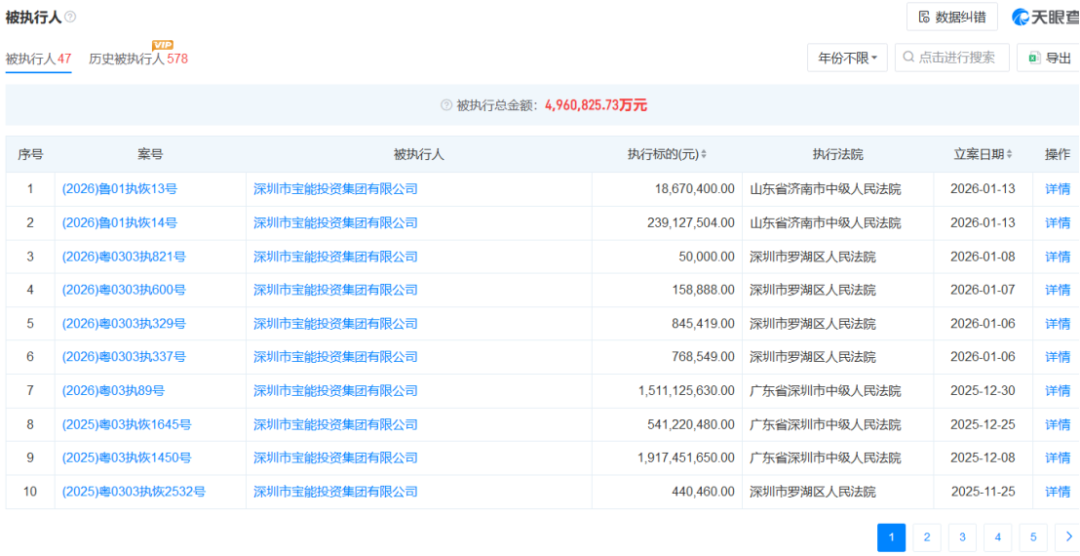
Task: Export data with 导出 button
Action: pyautogui.click(x=1049, y=58)
